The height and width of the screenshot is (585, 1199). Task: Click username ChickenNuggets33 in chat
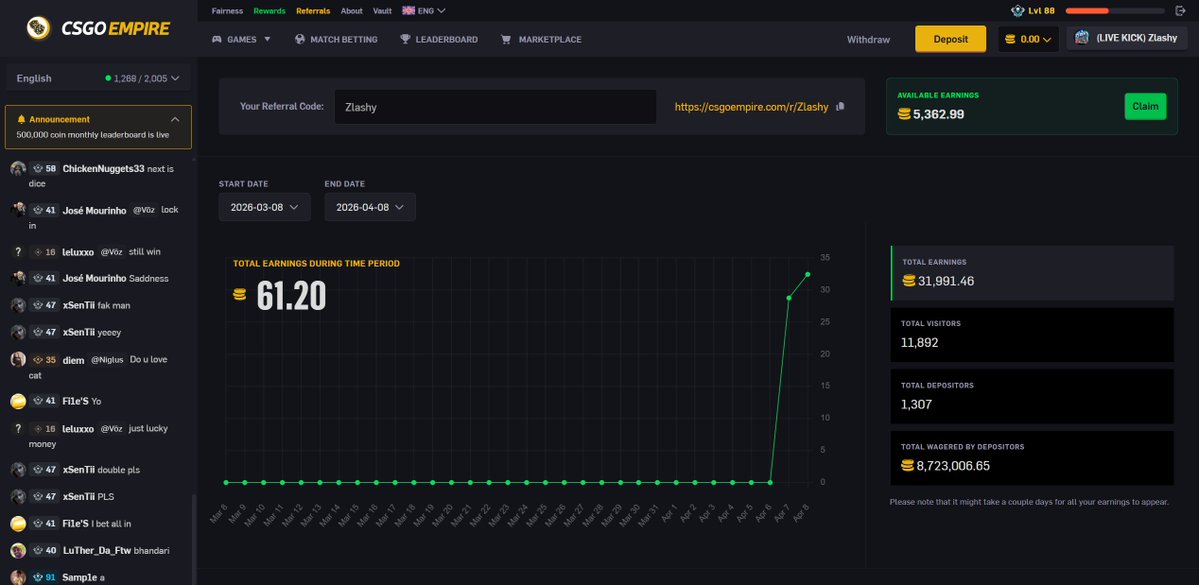[103, 169]
